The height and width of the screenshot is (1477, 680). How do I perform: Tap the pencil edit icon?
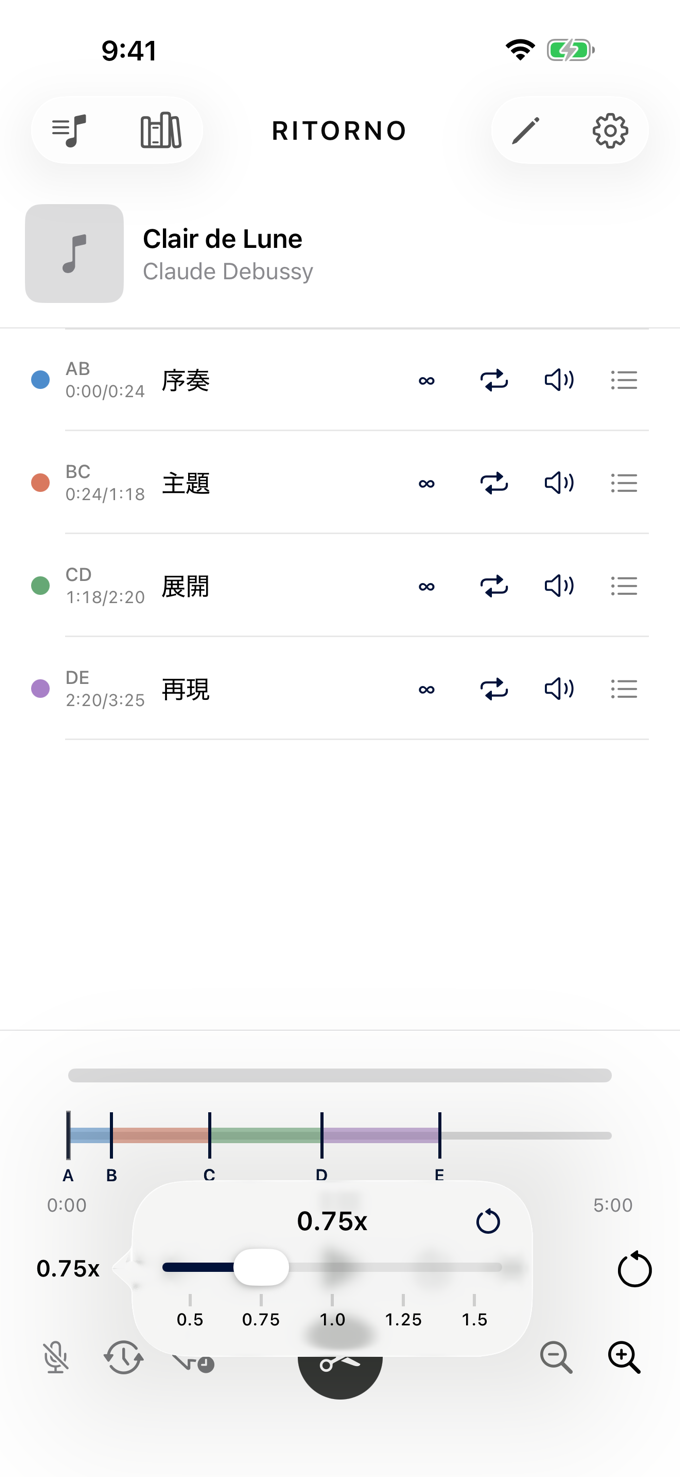pos(526,131)
